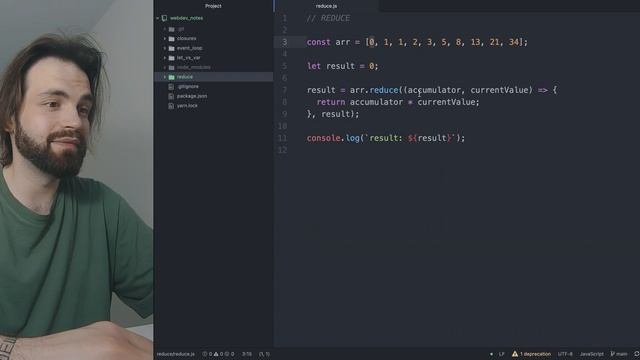The height and width of the screenshot is (360, 640).
Task: Click the 'return' keyword on line 8
Action: tap(331, 102)
